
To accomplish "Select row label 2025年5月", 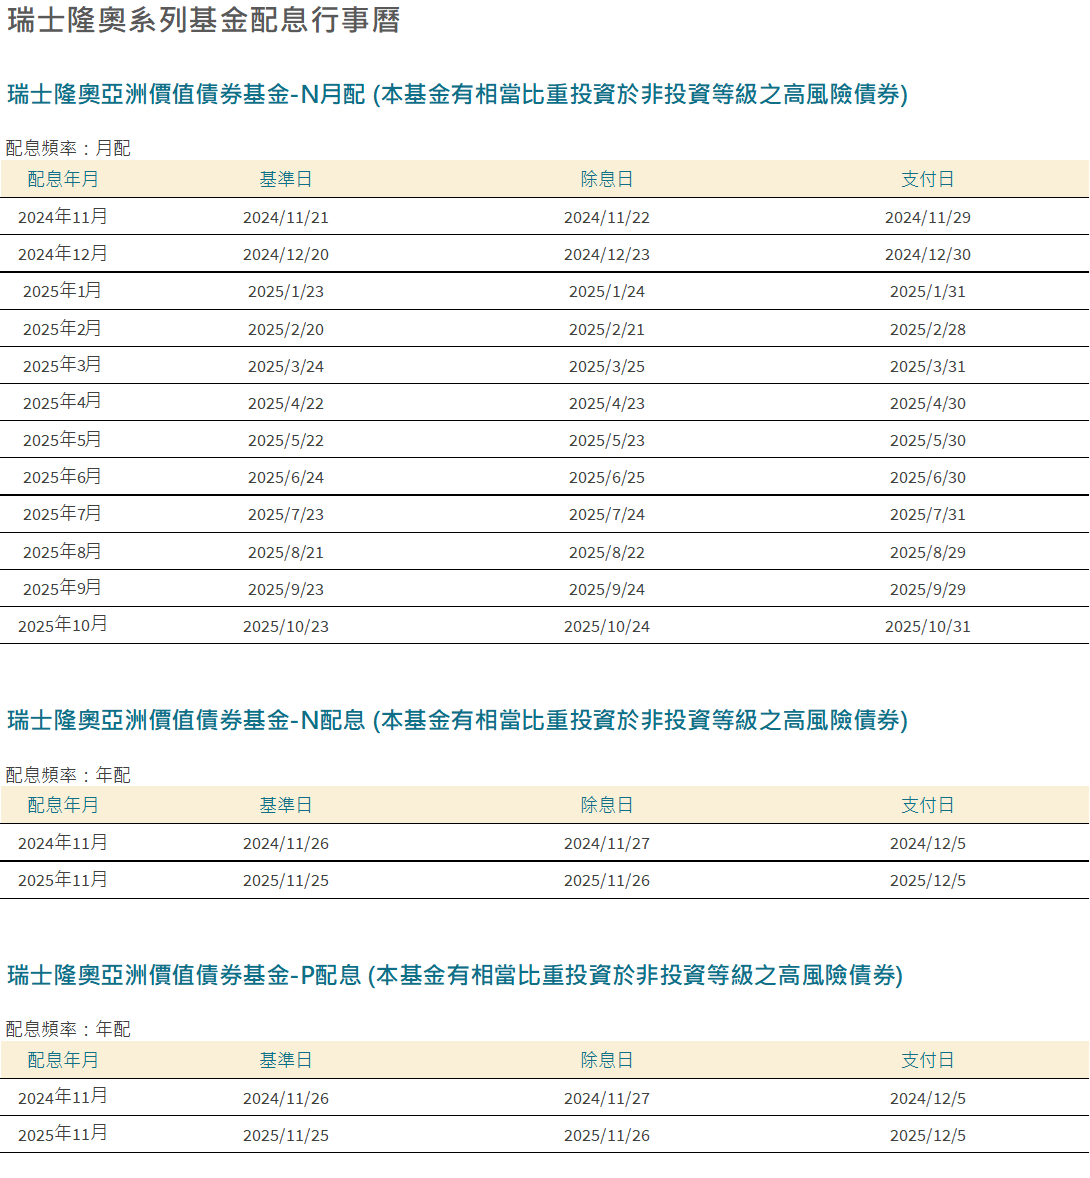I will 62,440.
